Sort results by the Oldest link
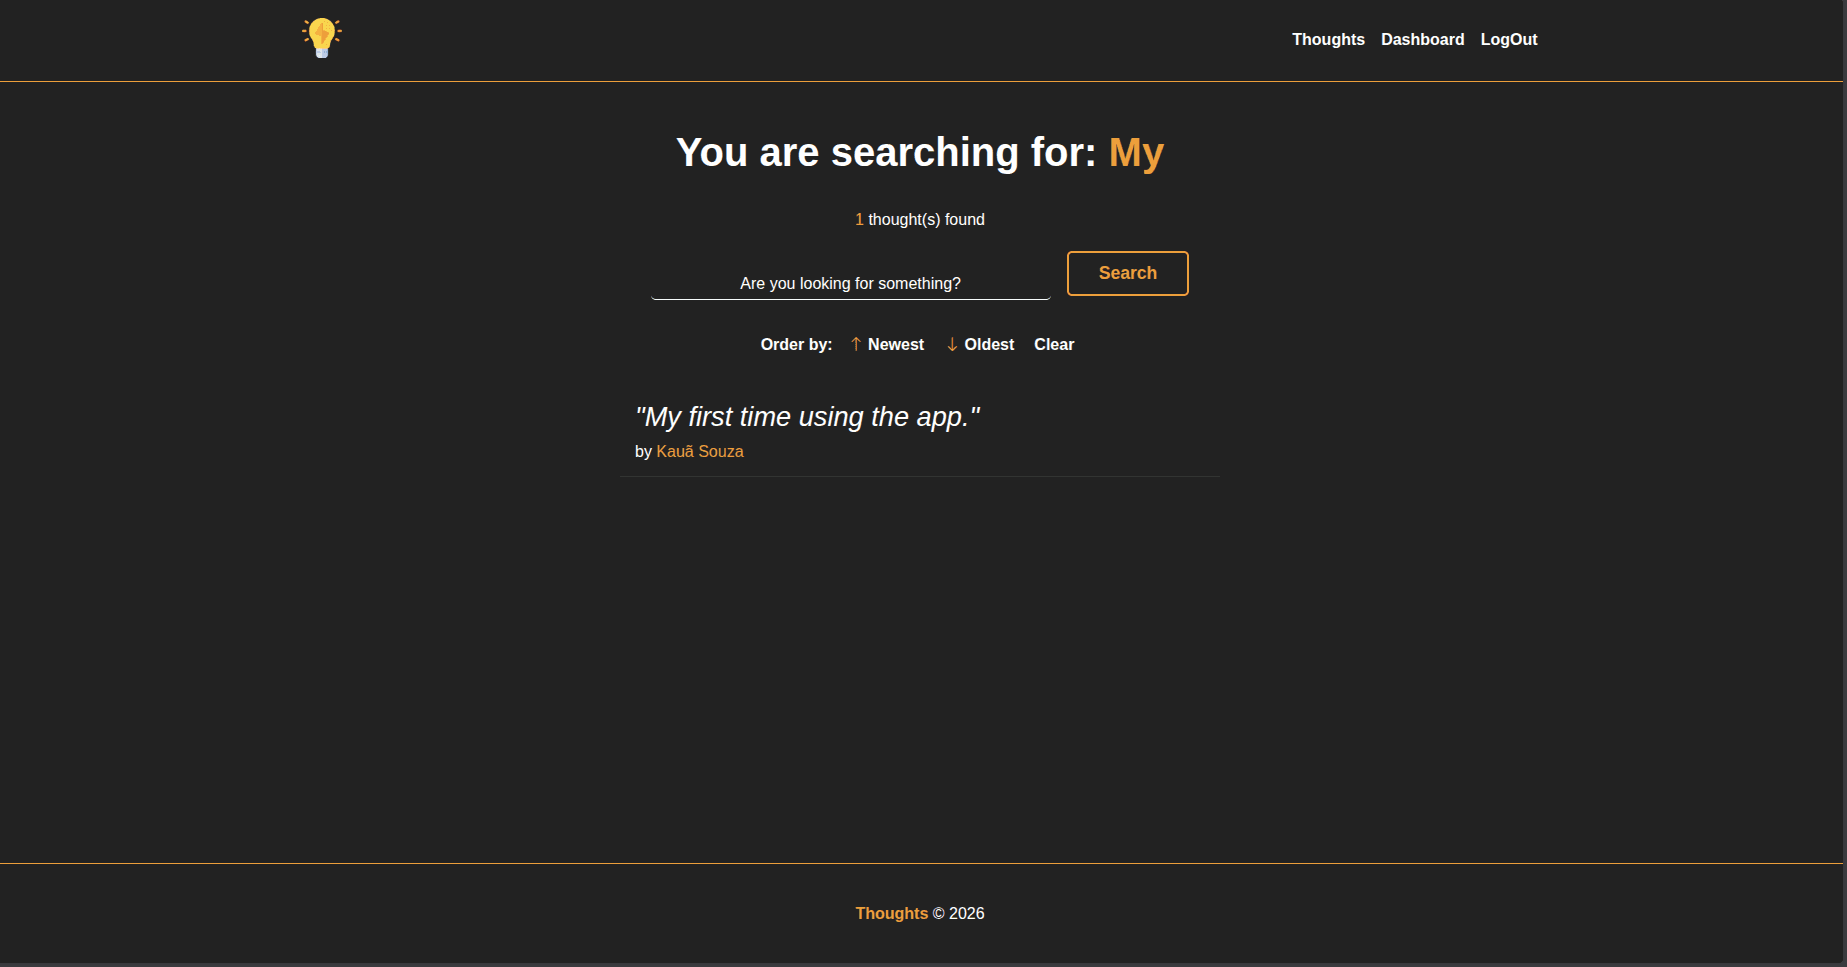1847x967 pixels. [988, 344]
